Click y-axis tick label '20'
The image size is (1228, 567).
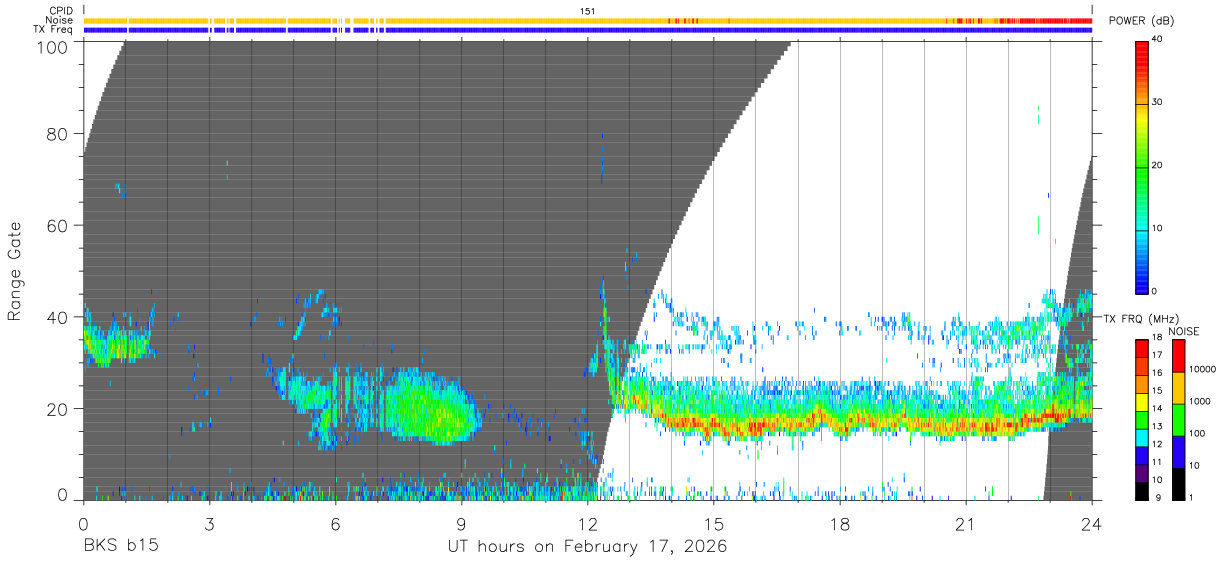pos(58,408)
